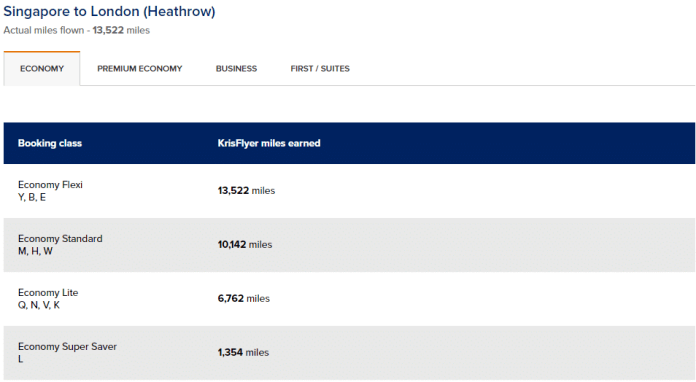
Task: Click the '13,522 miles' value in Economy Flexi row
Action: tap(246, 190)
